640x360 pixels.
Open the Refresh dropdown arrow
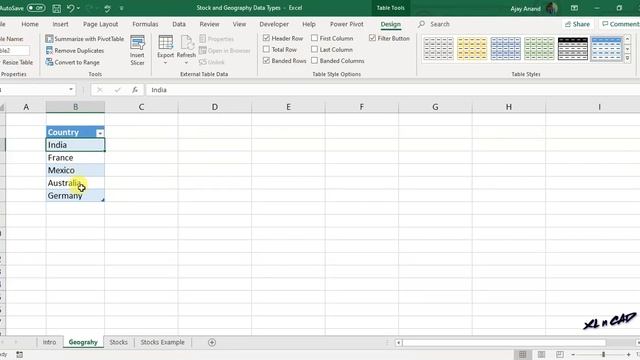(x=186, y=63)
